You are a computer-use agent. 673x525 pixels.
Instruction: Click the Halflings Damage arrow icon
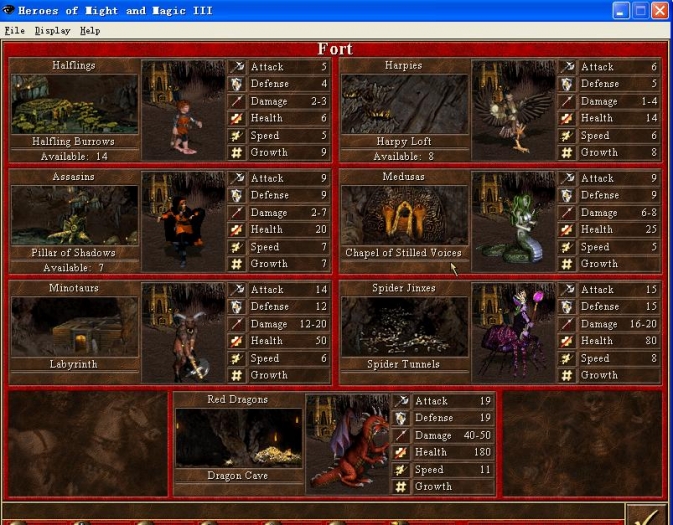click(236, 101)
